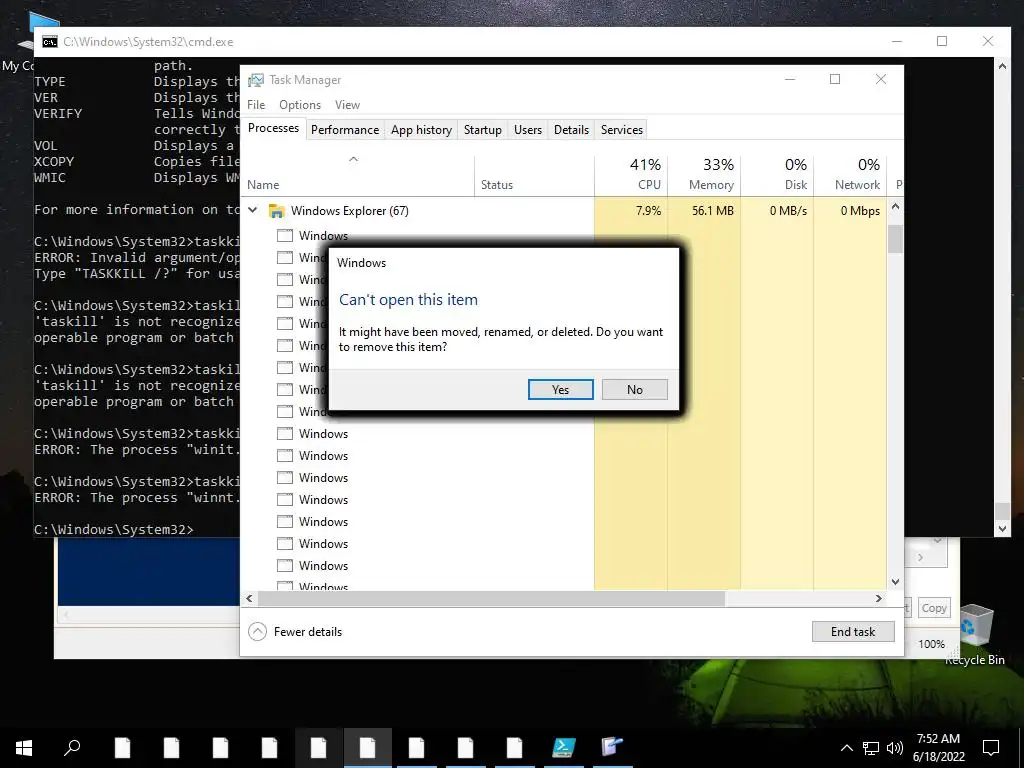1024x768 pixels.
Task: Click the cmd prompt line C:\Windows\System32>
Action: click(114, 530)
